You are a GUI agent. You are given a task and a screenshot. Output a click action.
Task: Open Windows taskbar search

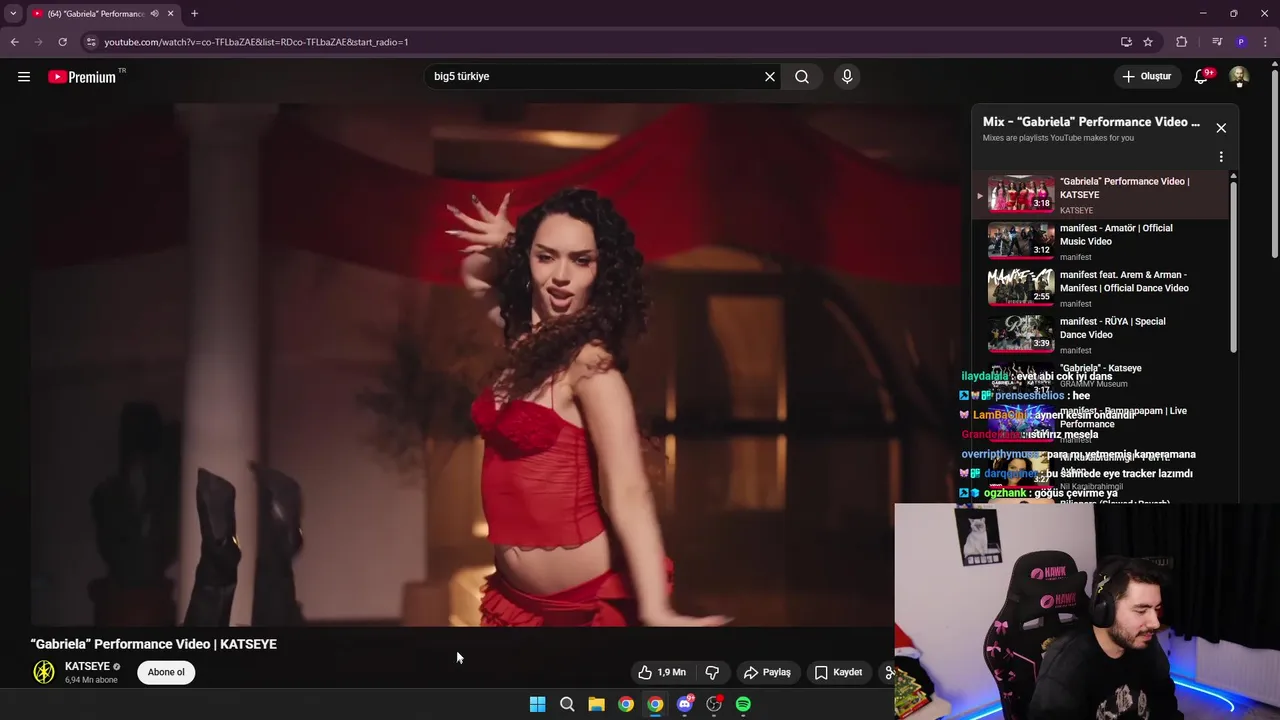coord(567,705)
